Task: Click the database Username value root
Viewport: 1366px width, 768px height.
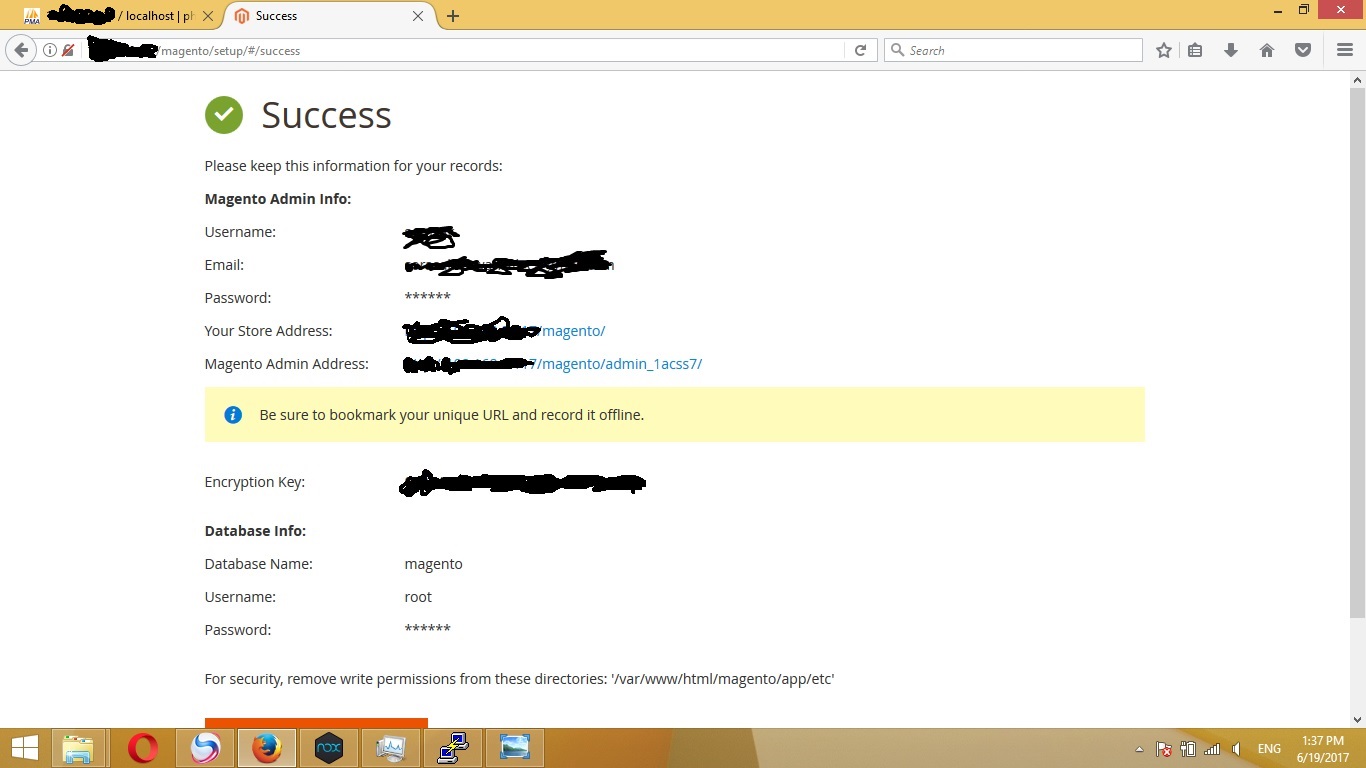Action: tap(418, 597)
